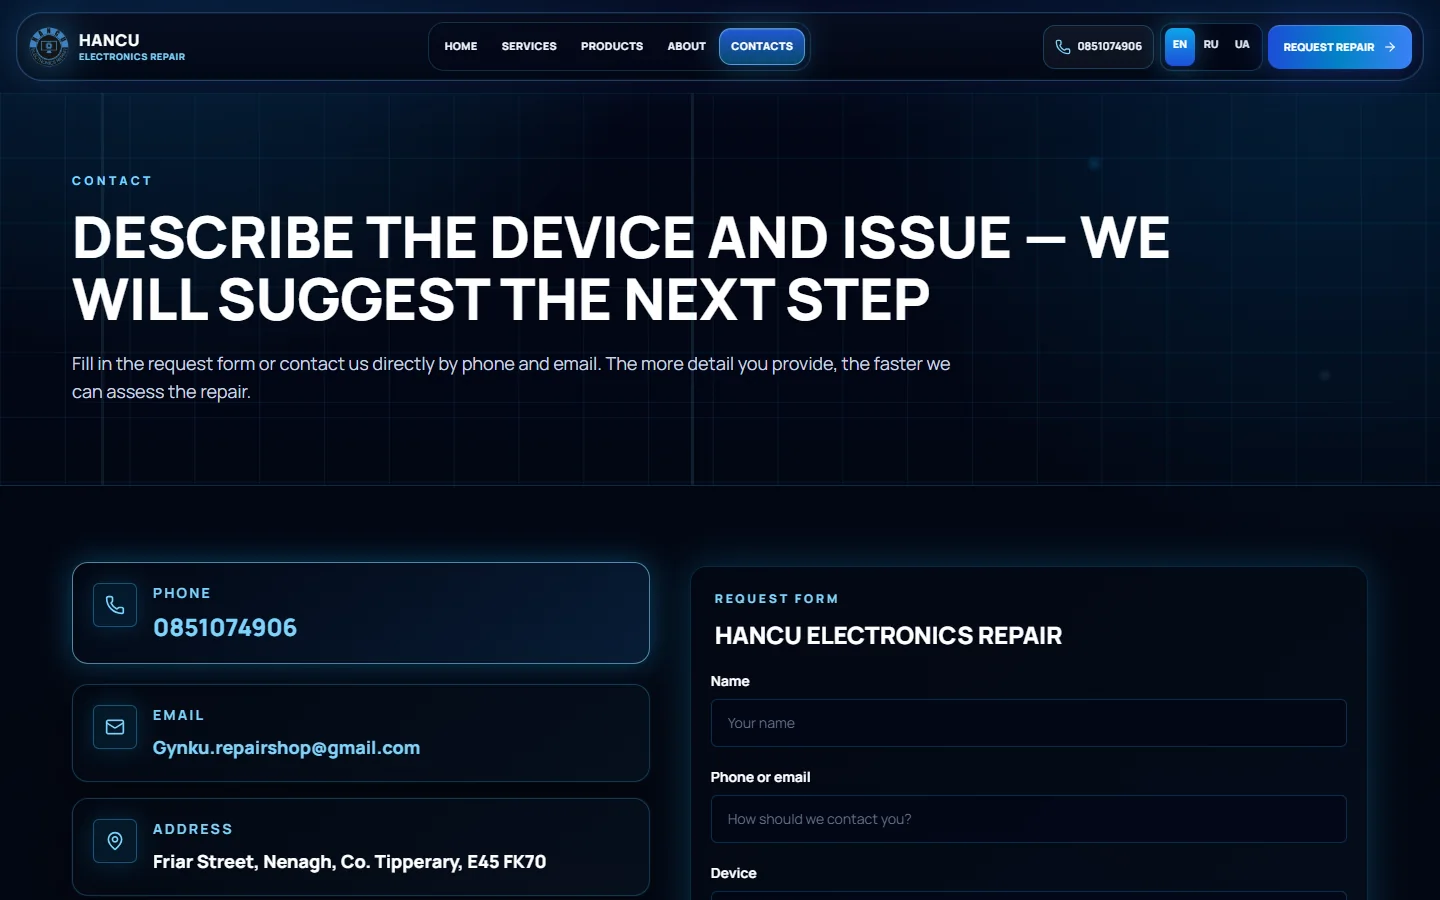Click the CONTACT section label
This screenshot has height=900, width=1440.
tap(112, 181)
